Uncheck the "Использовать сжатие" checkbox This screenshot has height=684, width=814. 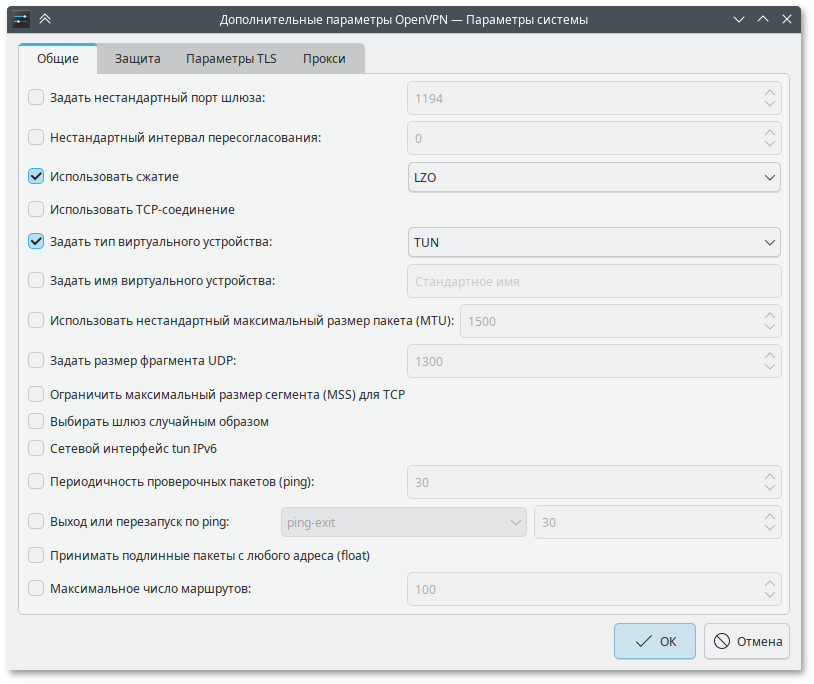(36, 177)
